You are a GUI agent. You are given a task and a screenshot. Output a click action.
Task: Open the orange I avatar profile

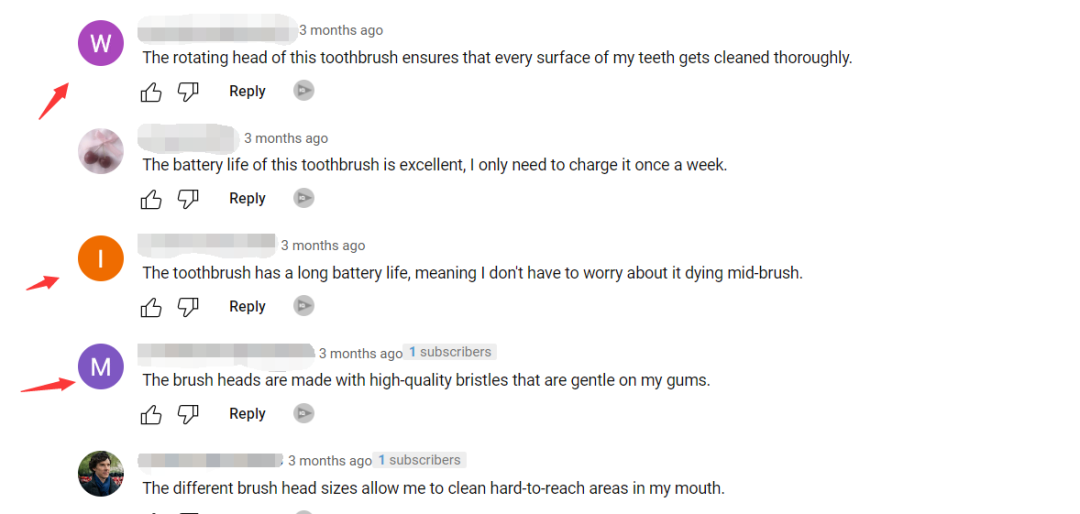[101, 259]
